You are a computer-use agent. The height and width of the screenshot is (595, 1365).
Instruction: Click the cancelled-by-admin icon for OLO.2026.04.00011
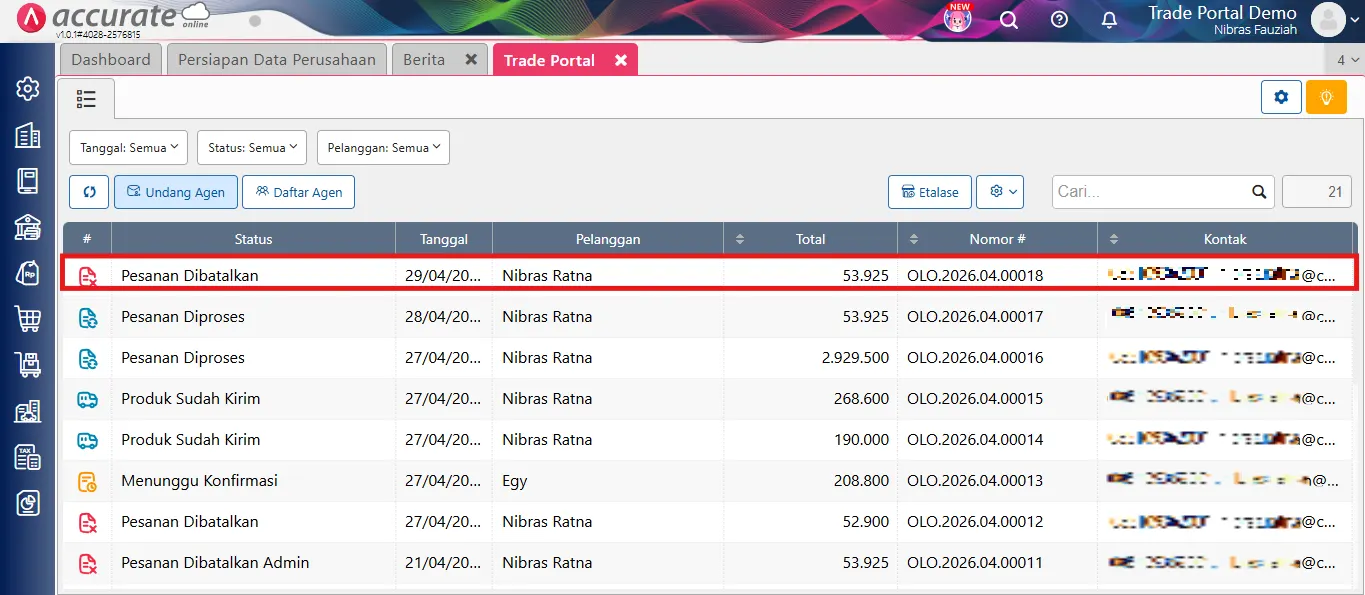point(88,563)
